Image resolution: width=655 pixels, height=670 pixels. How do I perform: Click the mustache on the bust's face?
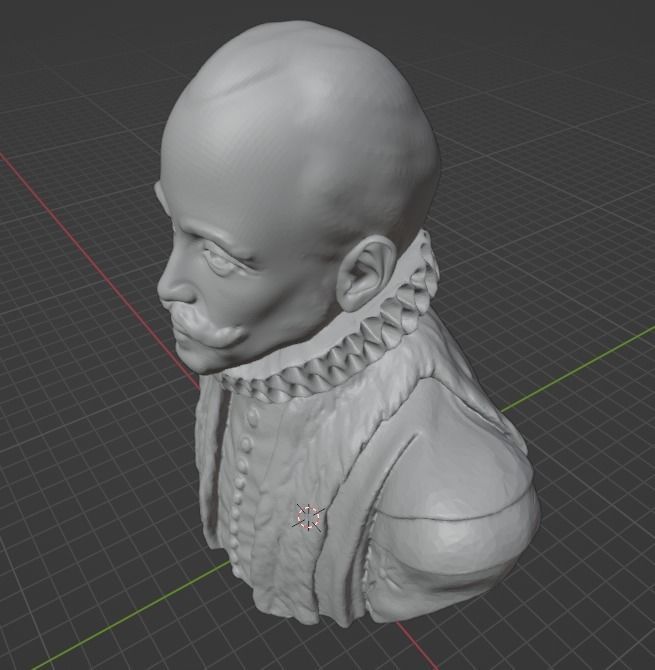click(x=207, y=324)
